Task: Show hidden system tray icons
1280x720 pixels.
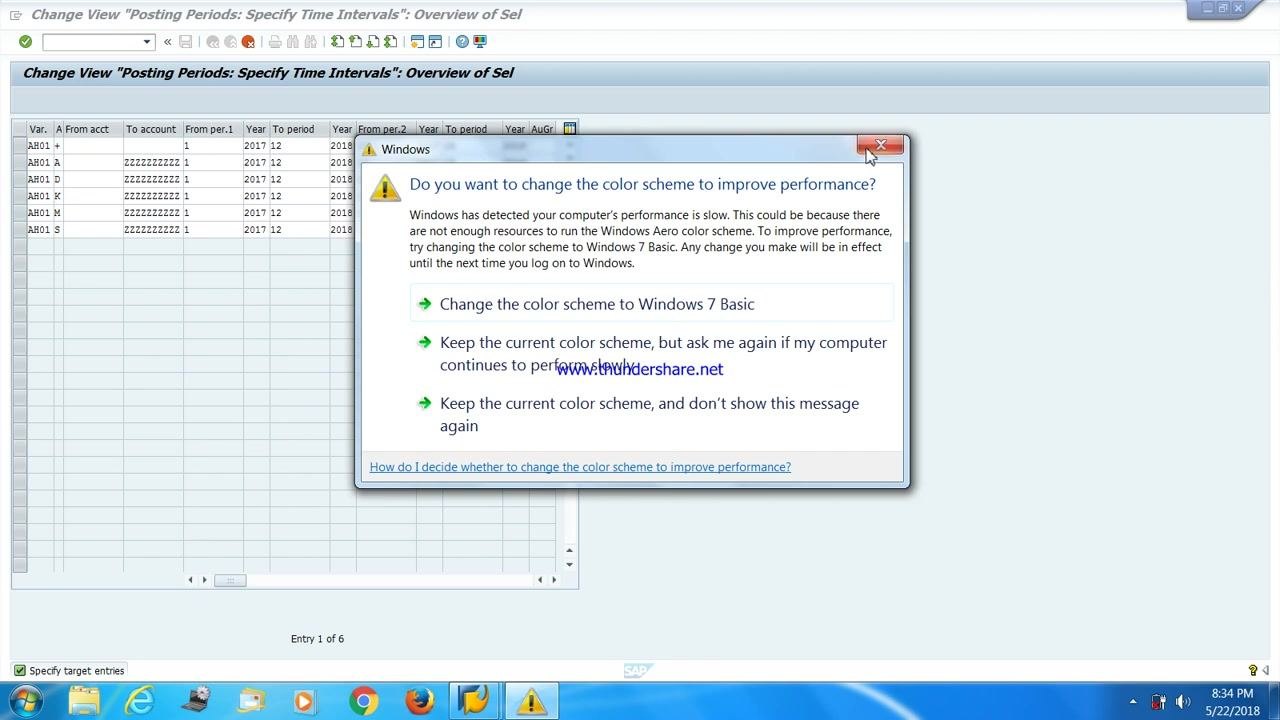Action: pyautogui.click(x=1133, y=702)
